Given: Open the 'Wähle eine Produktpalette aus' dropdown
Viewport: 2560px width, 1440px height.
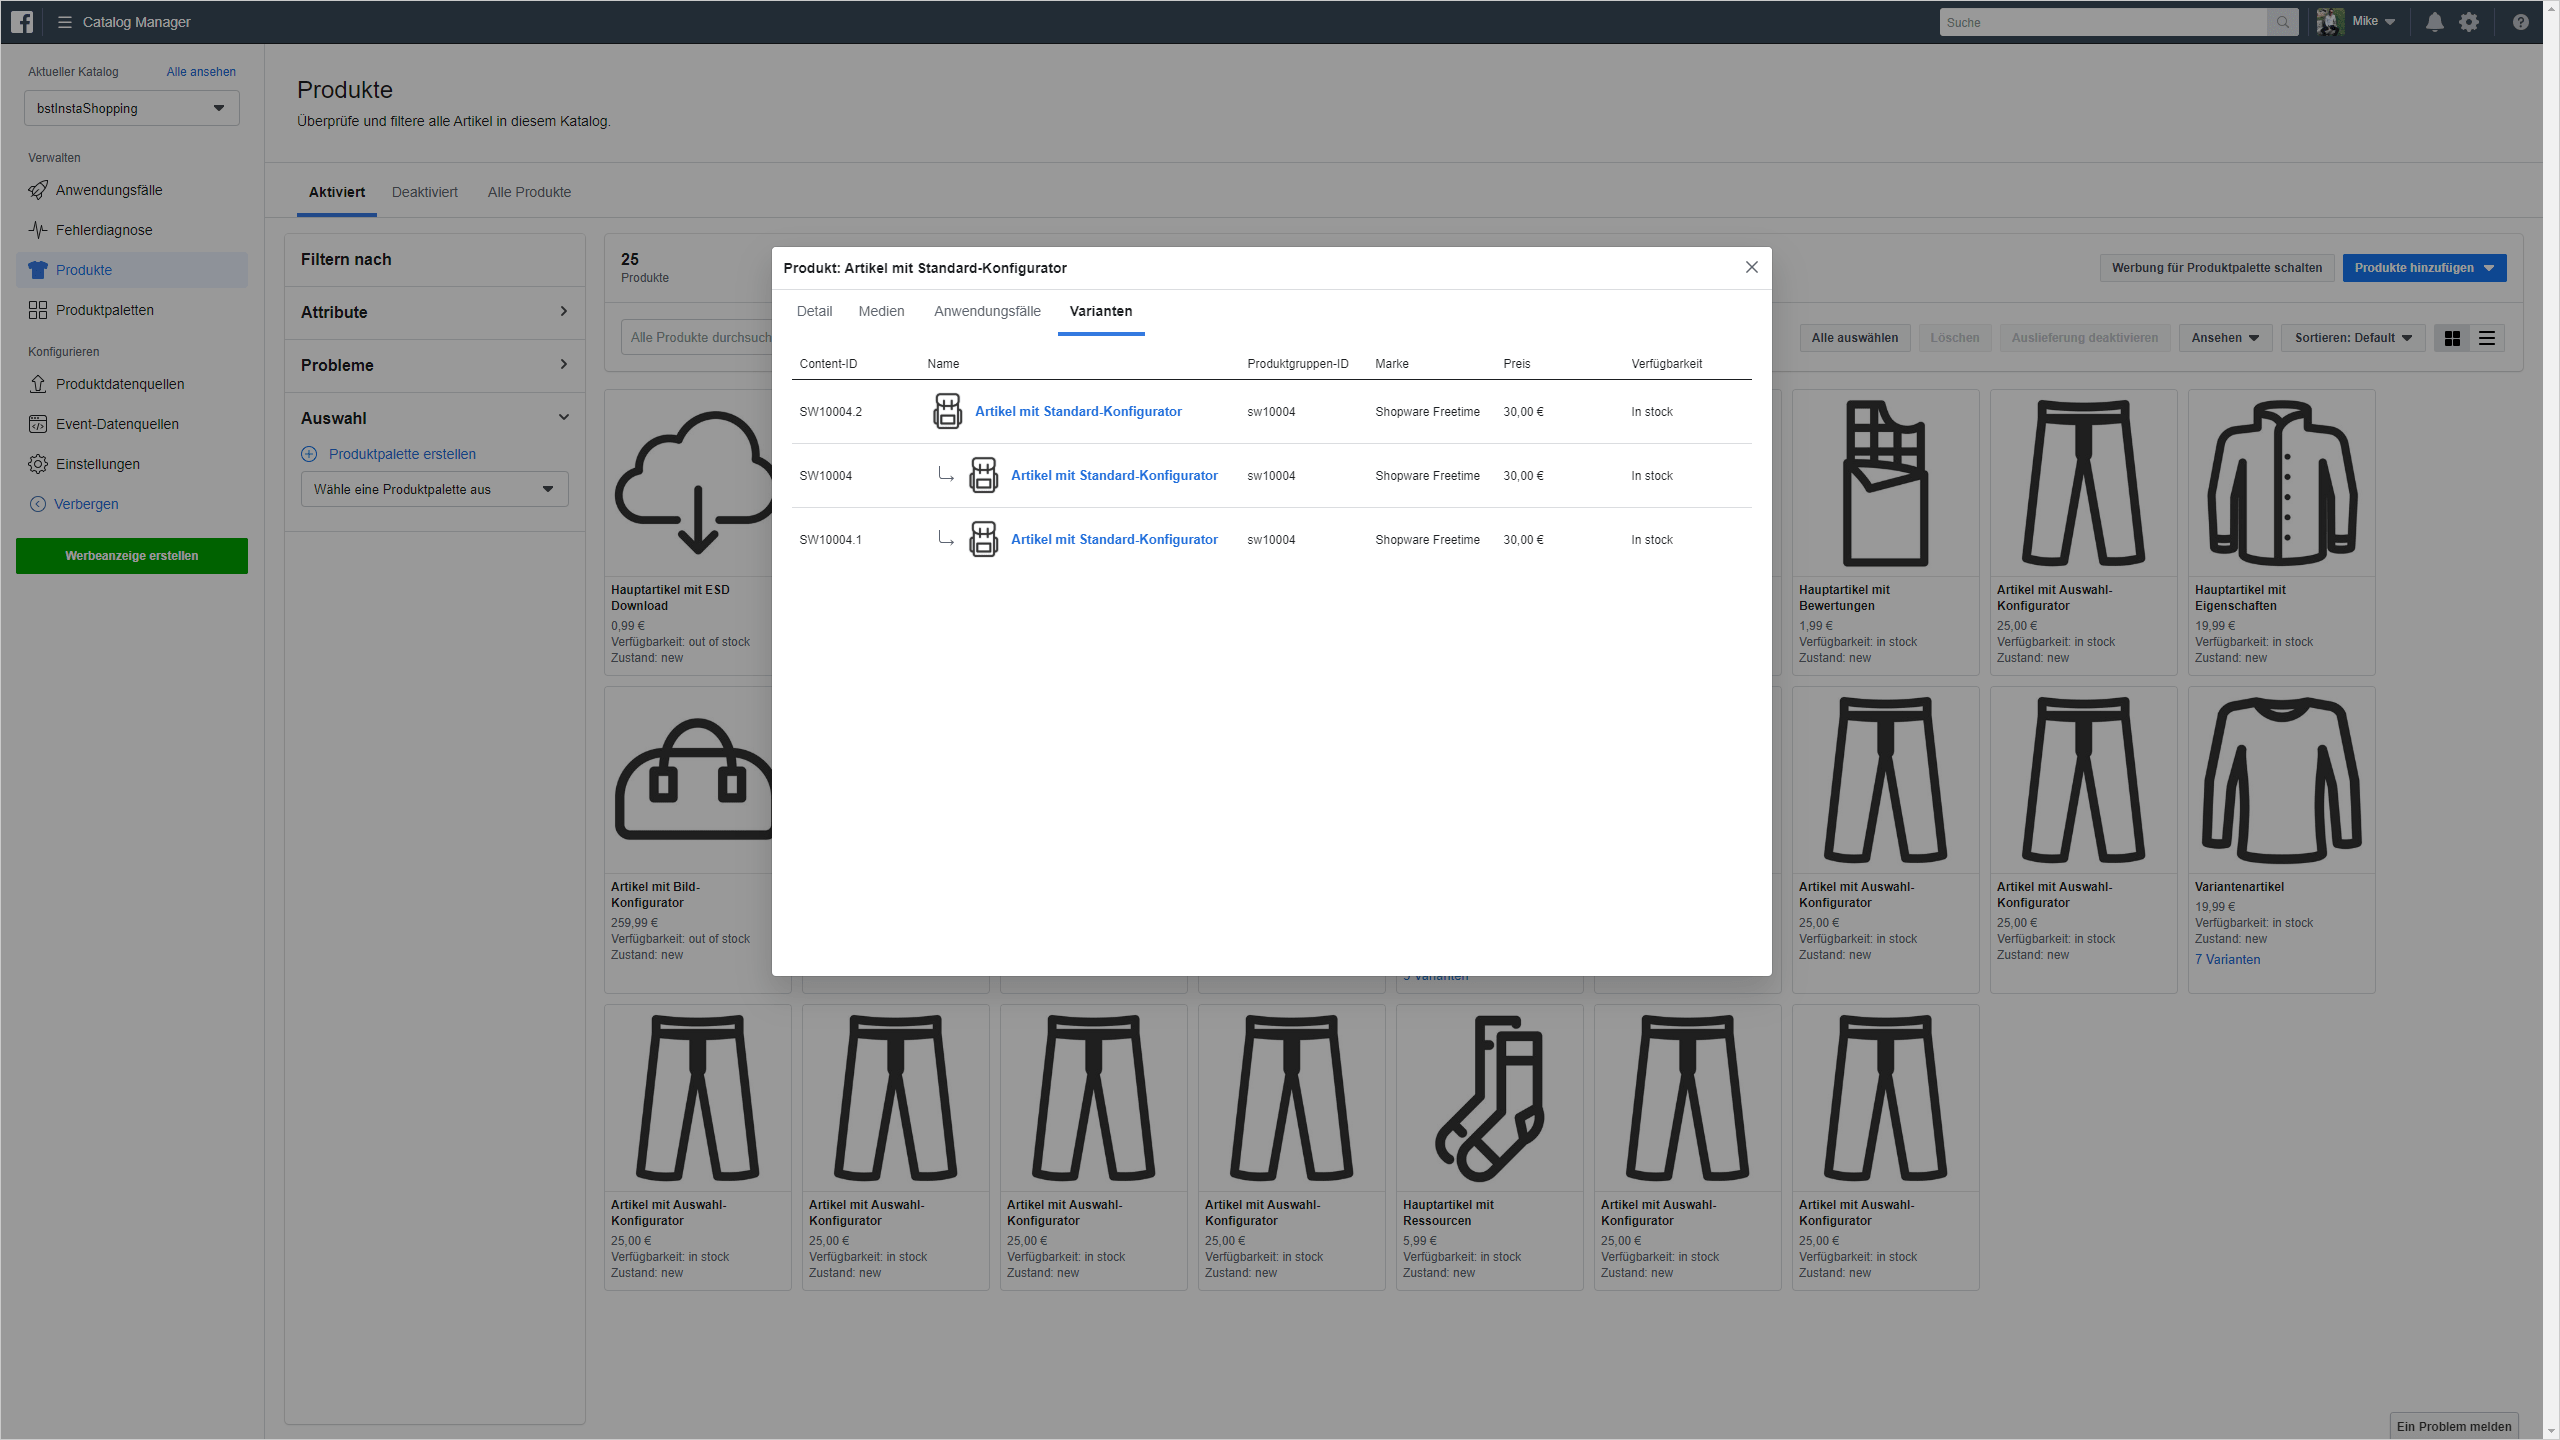Looking at the screenshot, I should pyautogui.click(x=435, y=489).
